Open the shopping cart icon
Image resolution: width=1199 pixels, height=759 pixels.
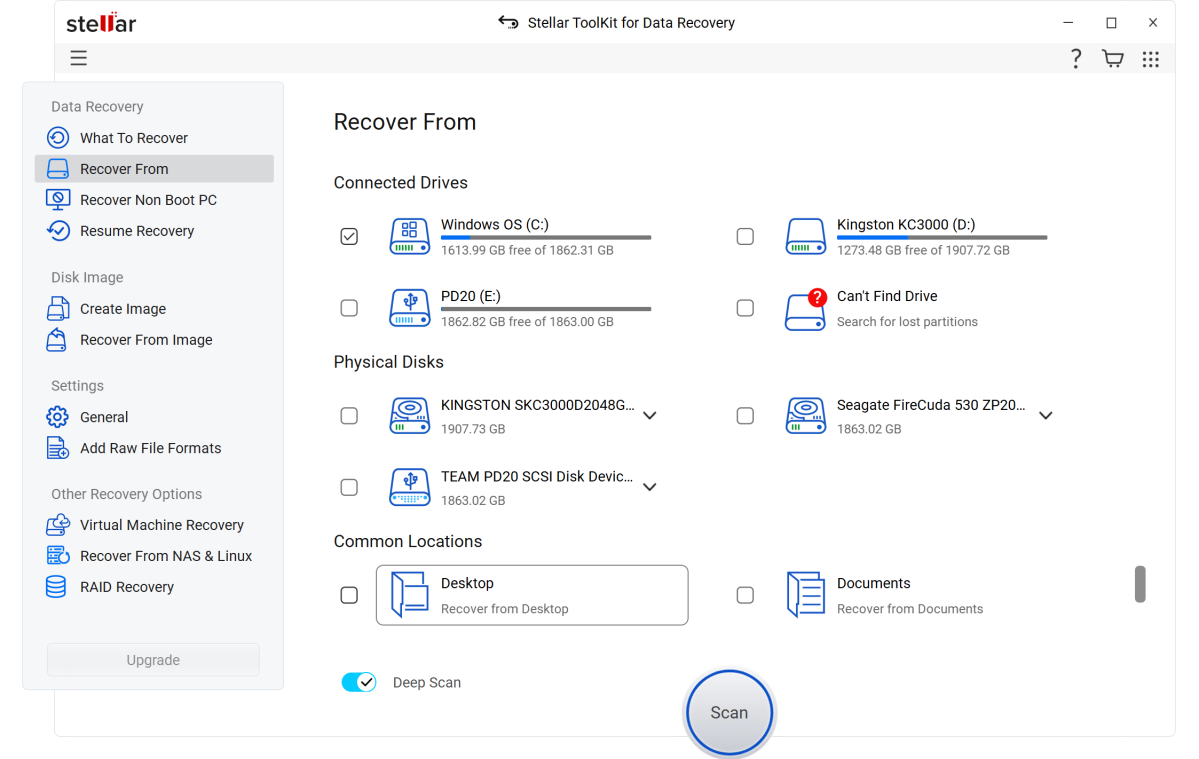(1112, 59)
